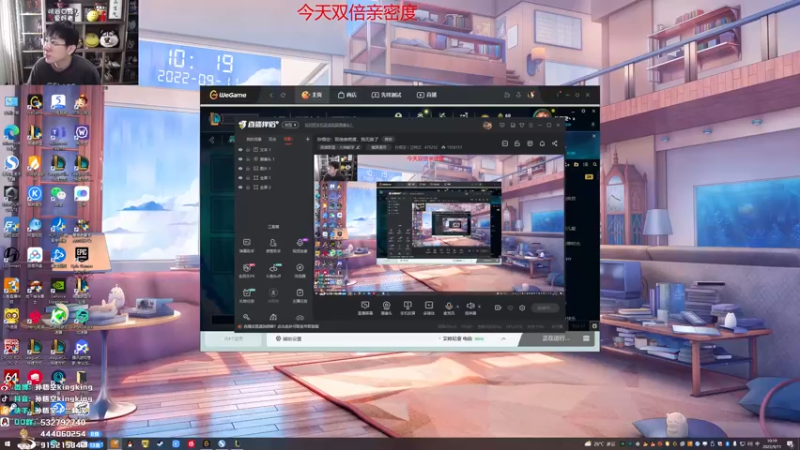Screen dimensions: 800x450
Task: Click the Windows Start button
Action: tap(7, 444)
